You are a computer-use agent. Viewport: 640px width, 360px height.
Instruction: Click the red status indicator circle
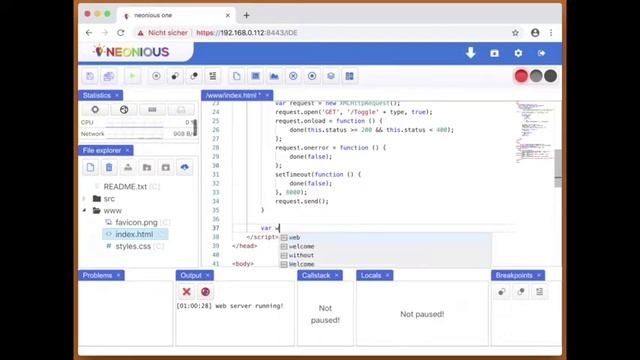tap(521, 76)
